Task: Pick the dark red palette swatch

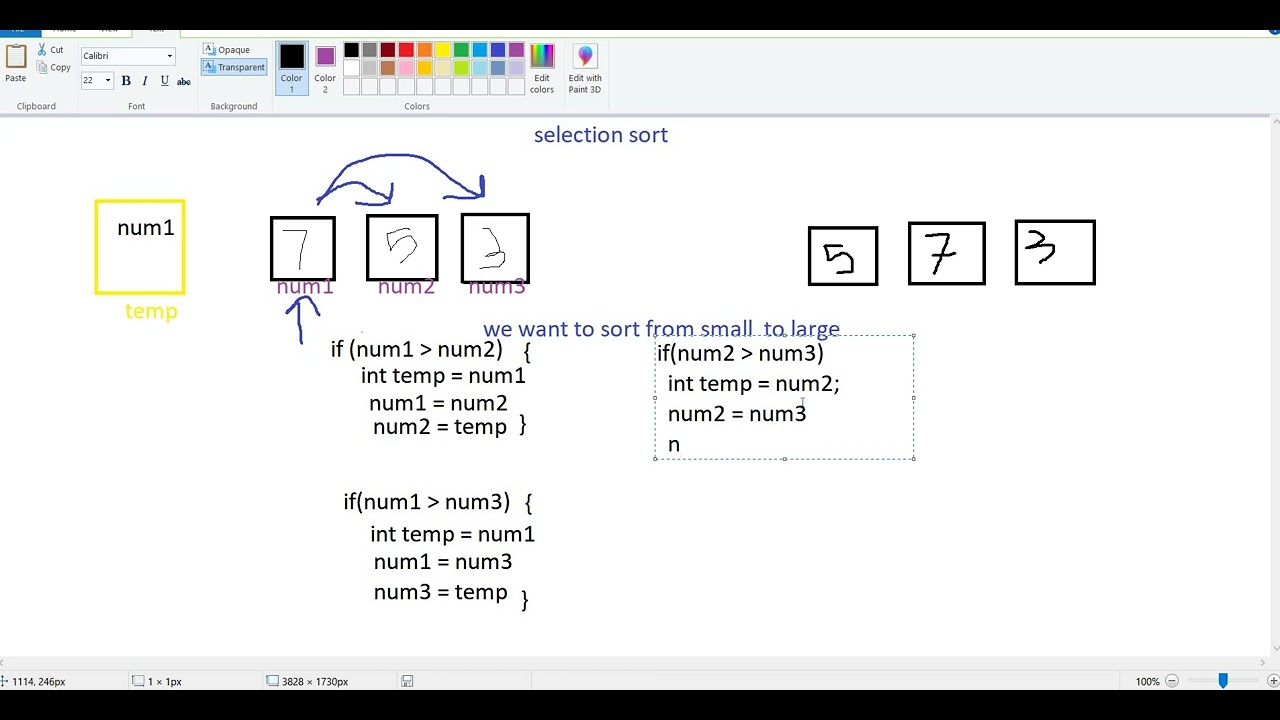Action: pyautogui.click(x=388, y=50)
